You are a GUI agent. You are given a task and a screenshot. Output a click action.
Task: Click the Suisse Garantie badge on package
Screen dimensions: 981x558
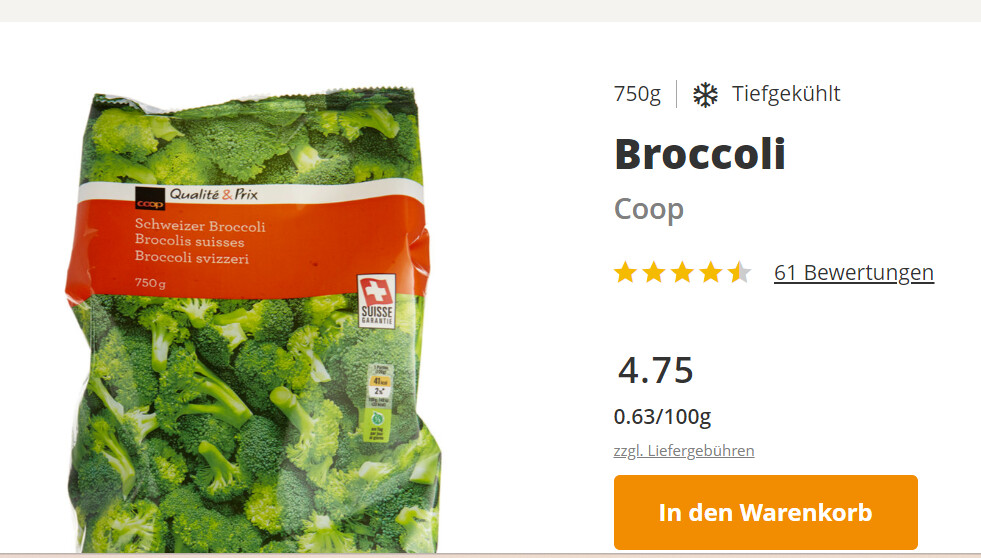(x=377, y=301)
